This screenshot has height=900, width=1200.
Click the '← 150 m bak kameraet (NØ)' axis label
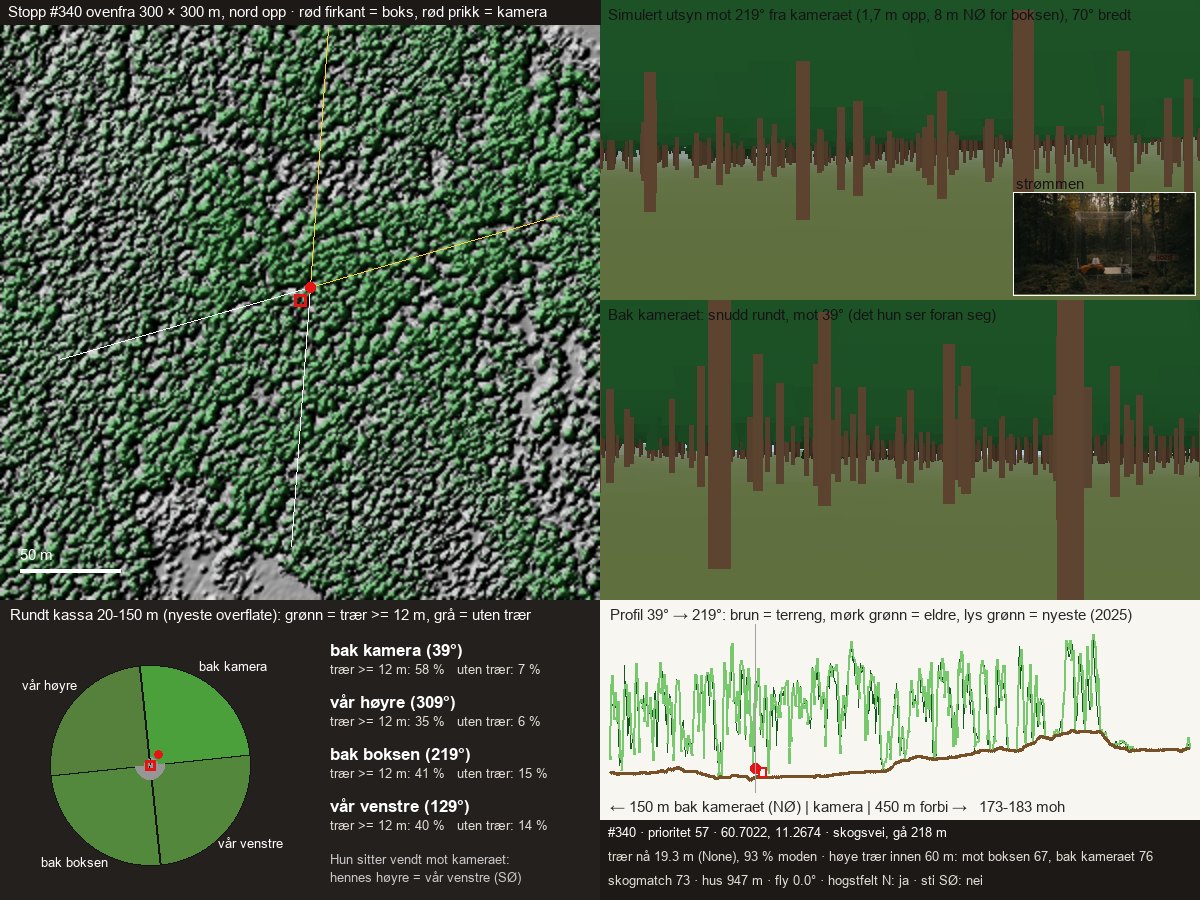pos(691,807)
